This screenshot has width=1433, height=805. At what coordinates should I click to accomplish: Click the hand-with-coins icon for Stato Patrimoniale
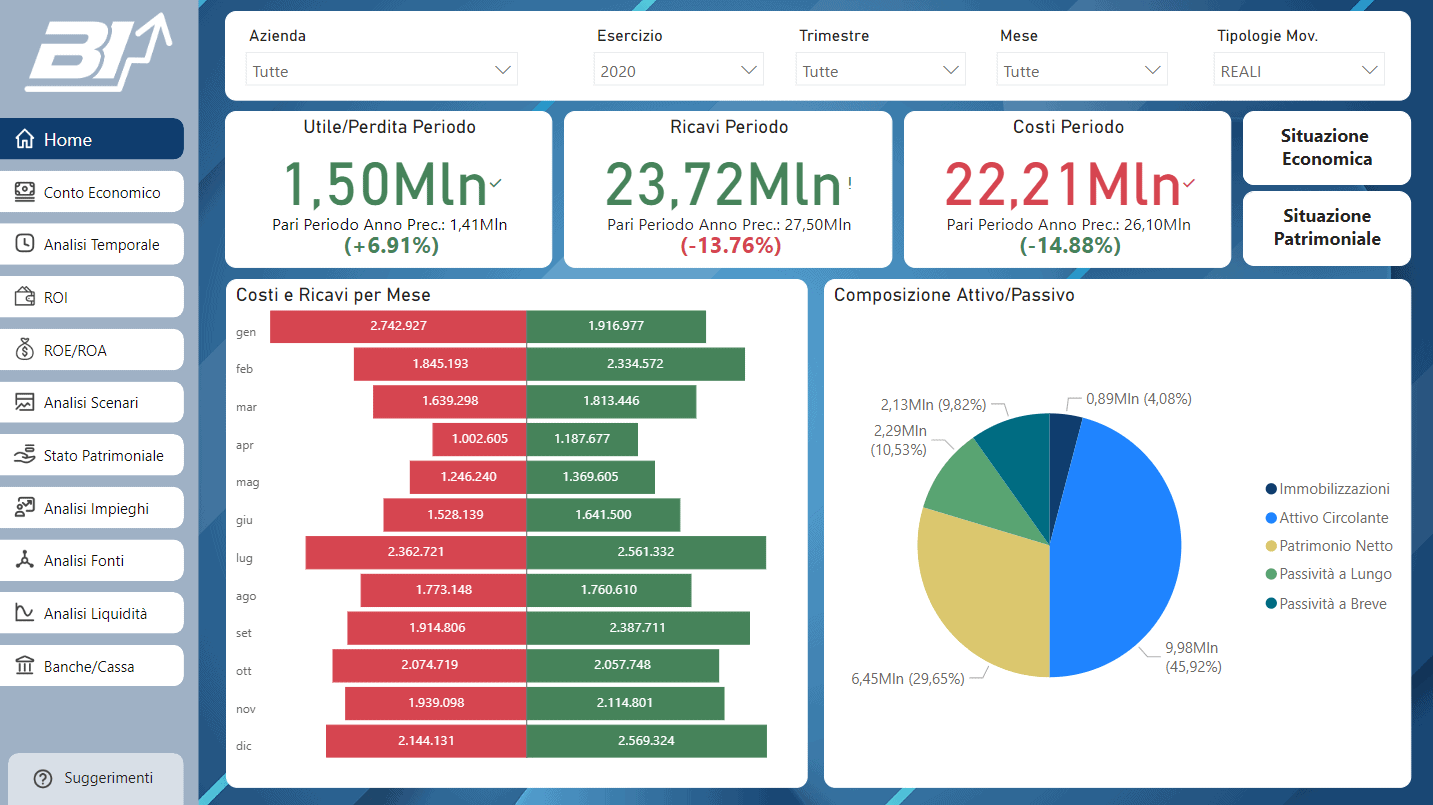point(25,456)
